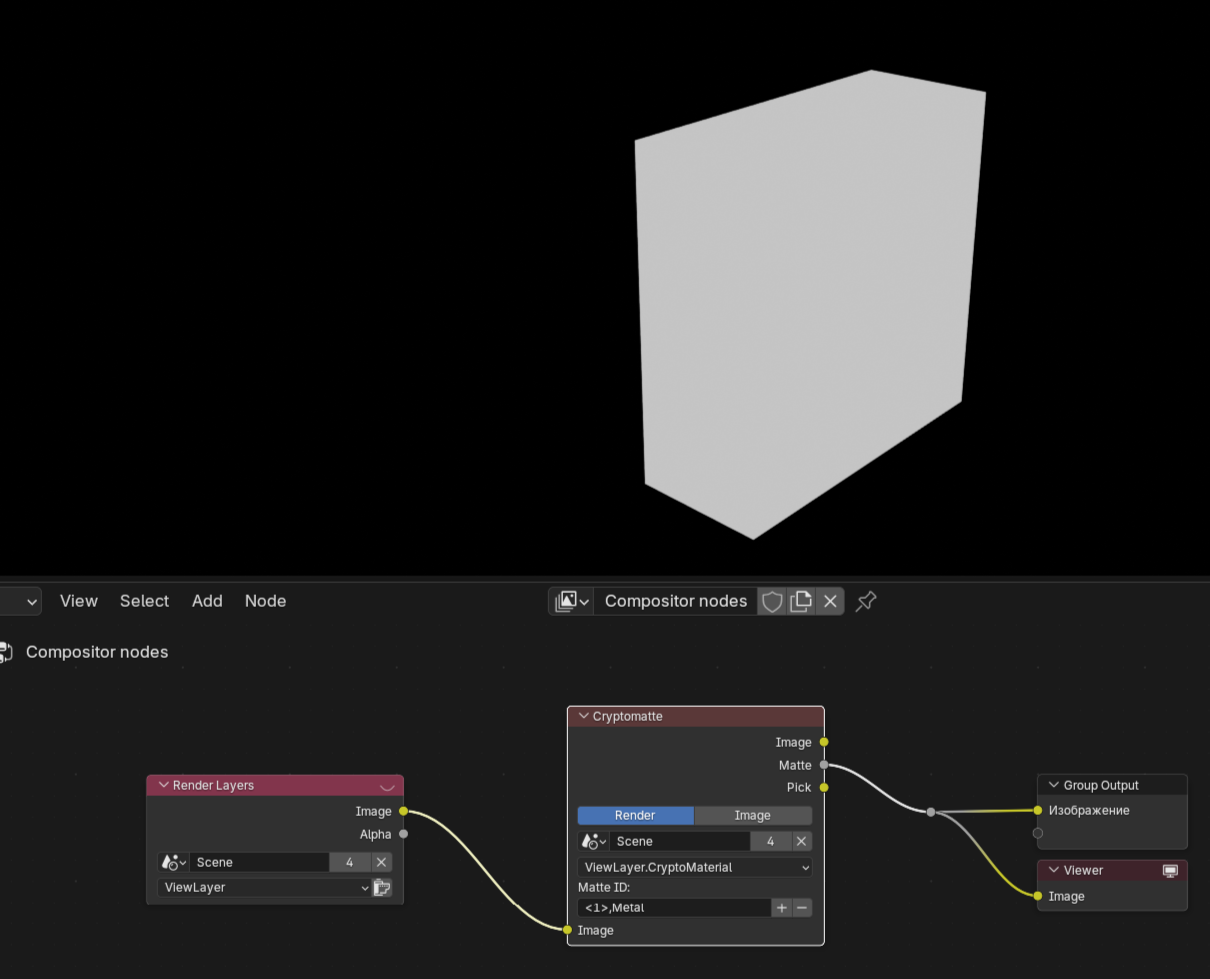Click Render Layers node preview toggle icon

click(x=387, y=786)
